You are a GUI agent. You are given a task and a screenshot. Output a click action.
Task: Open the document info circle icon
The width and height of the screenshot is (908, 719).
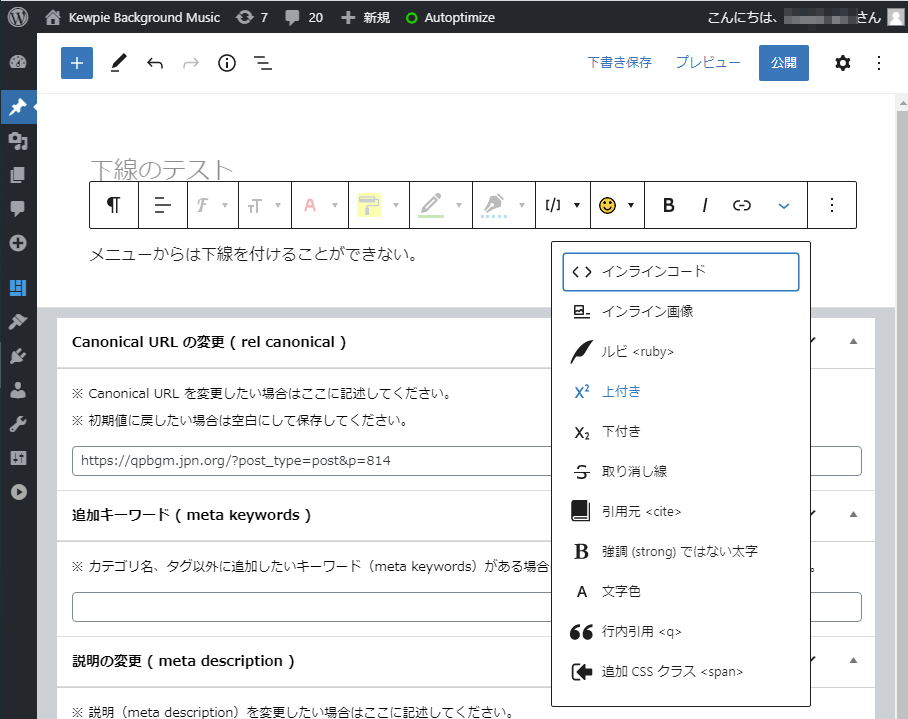tap(226, 63)
